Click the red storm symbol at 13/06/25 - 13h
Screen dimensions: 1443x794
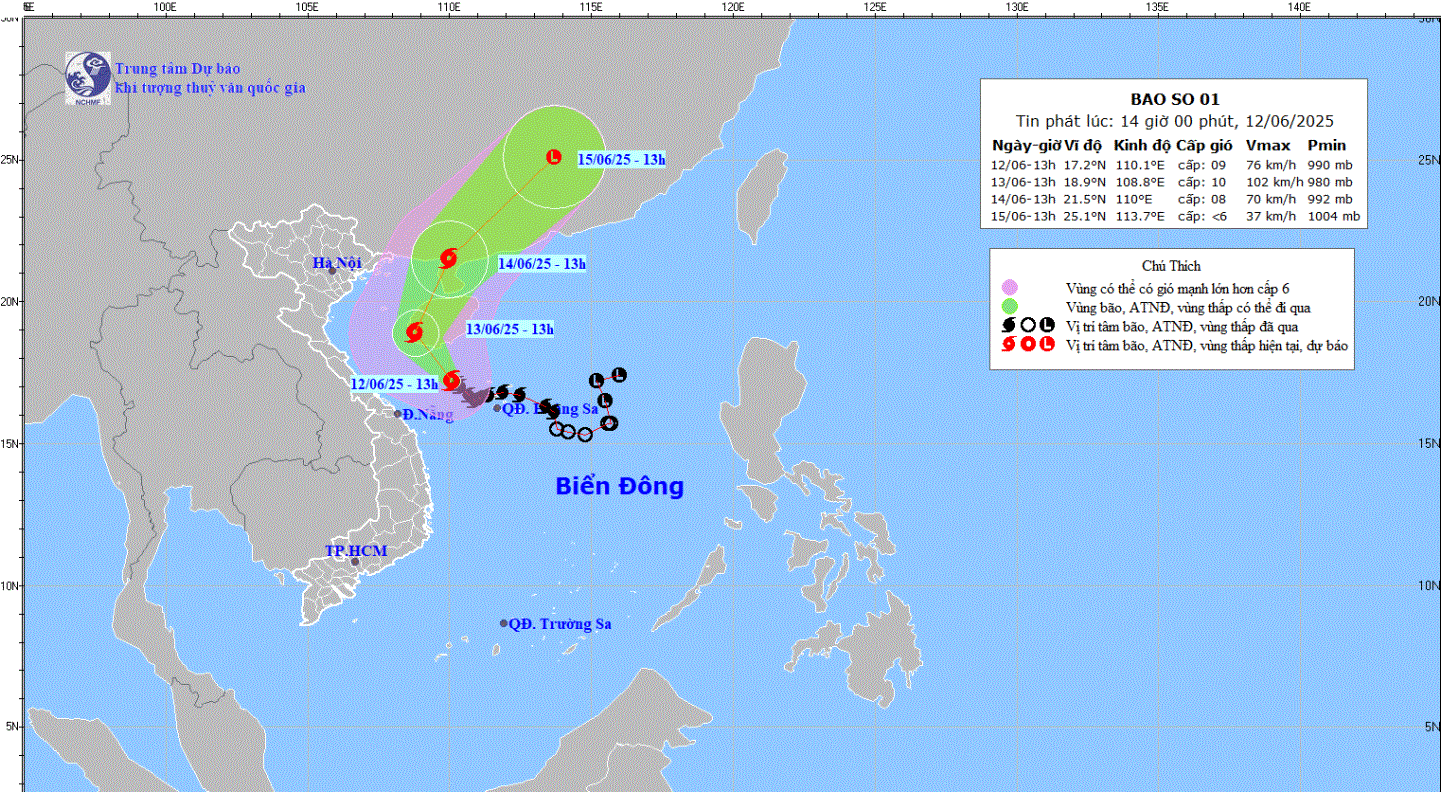pyautogui.click(x=414, y=332)
